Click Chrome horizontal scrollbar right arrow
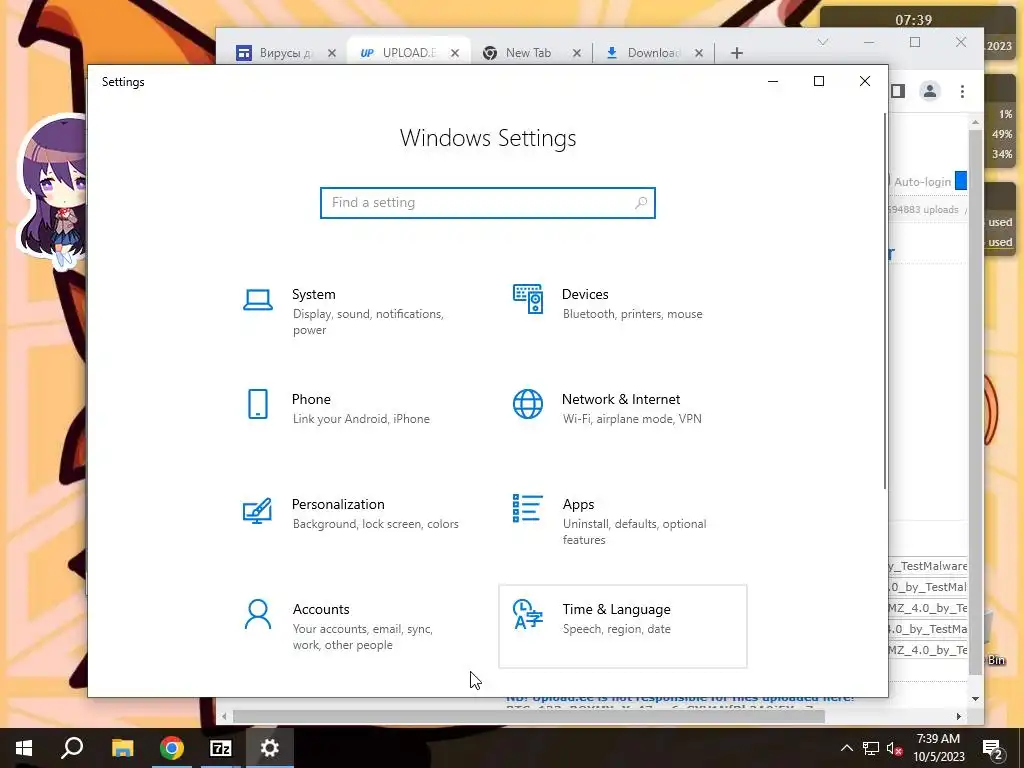The height and width of the screenshot is (768, 1024). (x=959, y=716)
